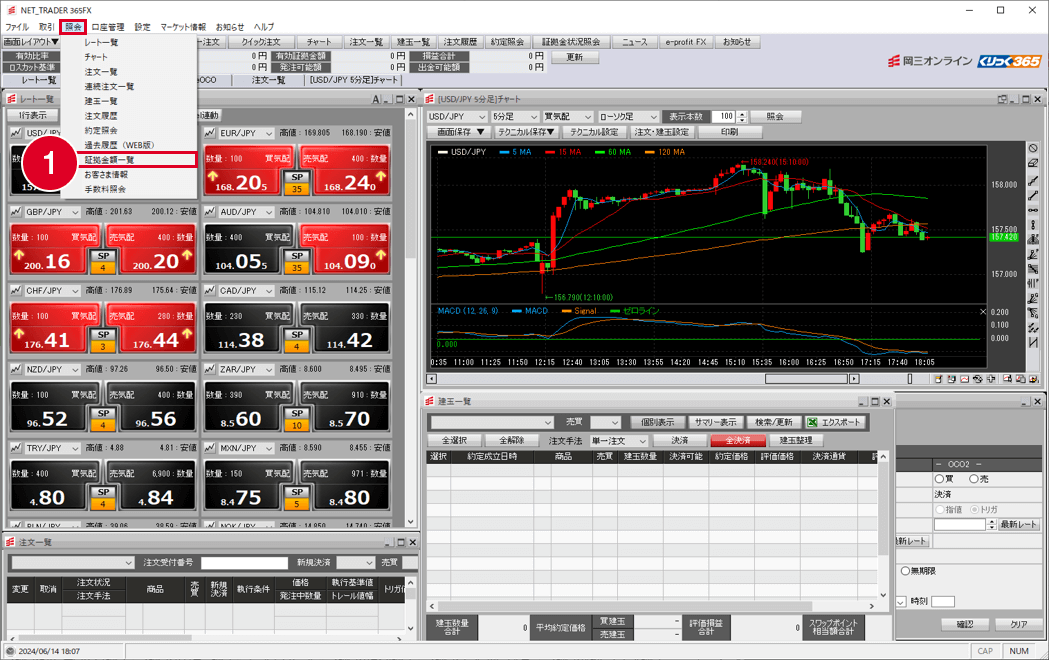The image size is (1050, 660).
Task: Select the vertical line tool in chart sidebar
Action: [x=1033, y=224]
